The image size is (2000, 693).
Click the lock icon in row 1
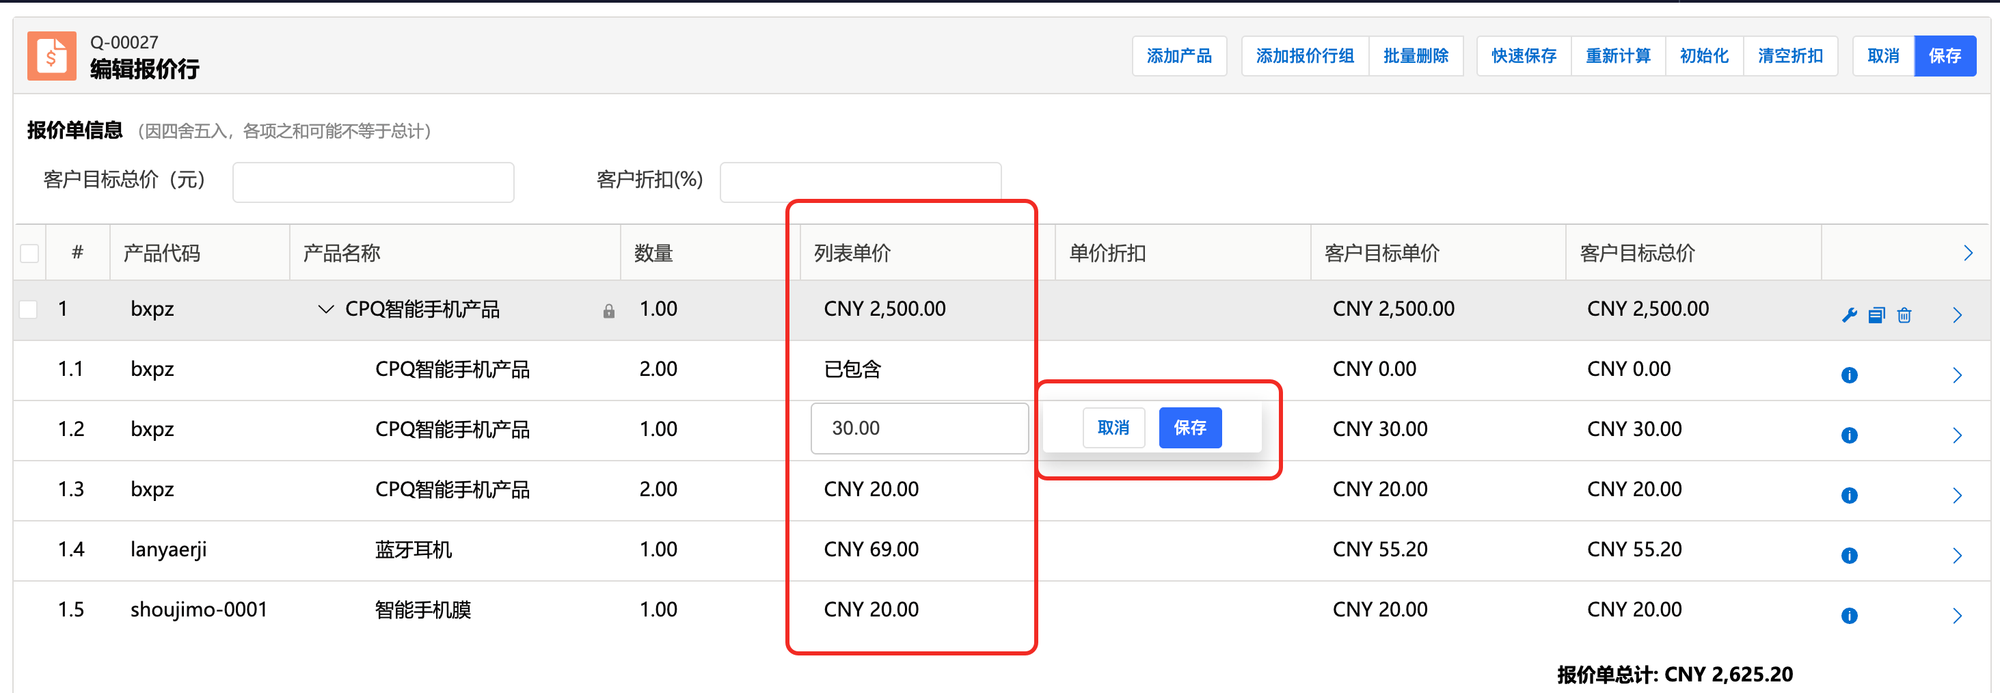609,311
